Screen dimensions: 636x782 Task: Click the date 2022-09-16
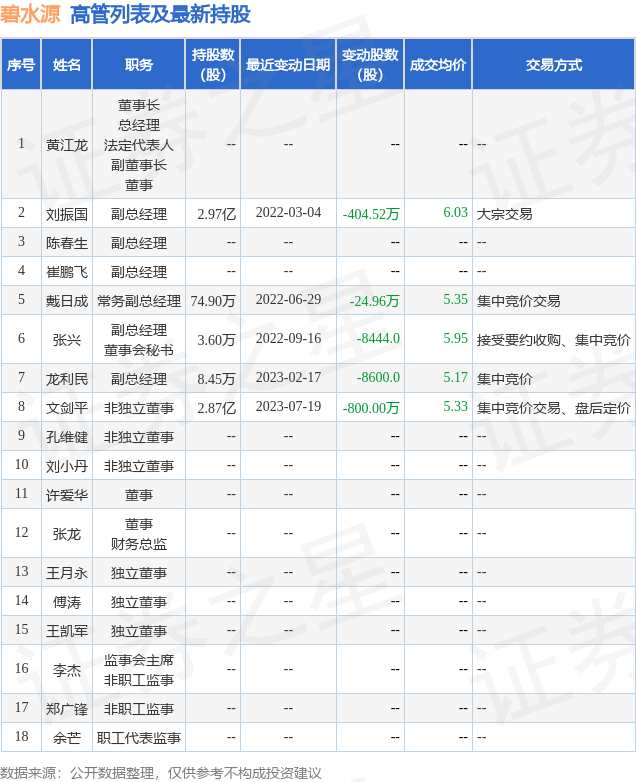[x=288, y=339]
